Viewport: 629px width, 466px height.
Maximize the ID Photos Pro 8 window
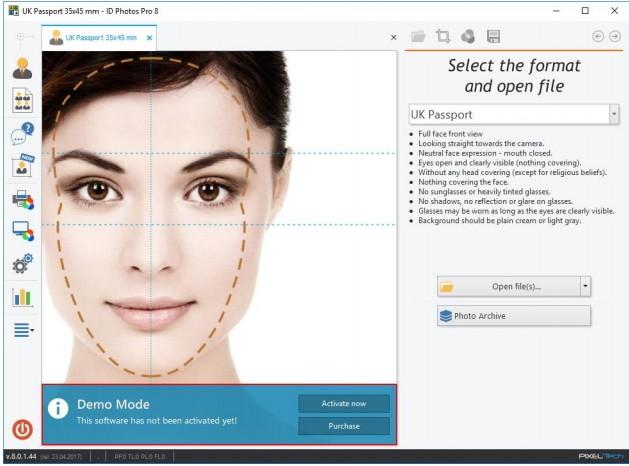click(585, 11)
